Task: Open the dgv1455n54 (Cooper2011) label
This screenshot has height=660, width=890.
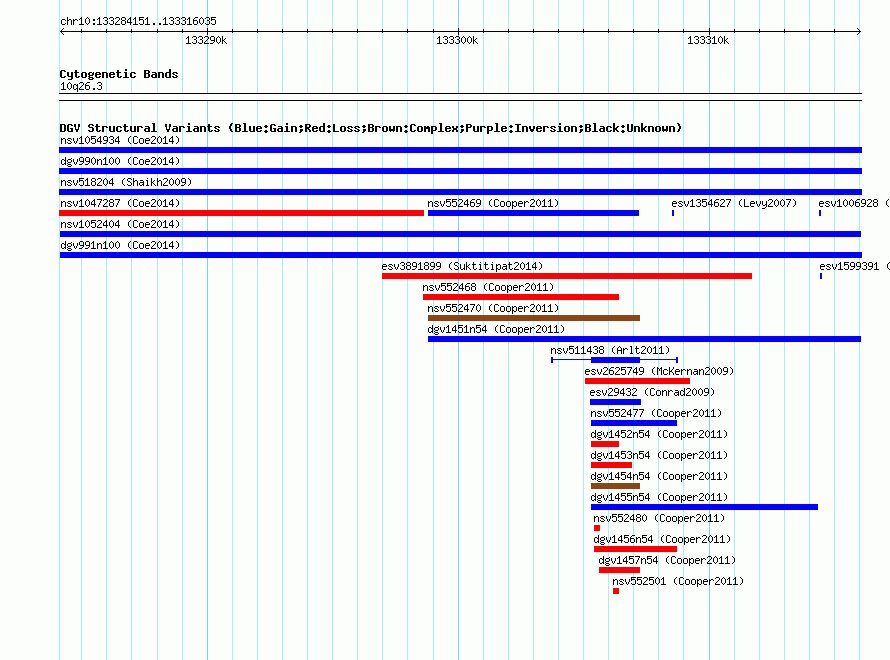Action: point(659,497)
